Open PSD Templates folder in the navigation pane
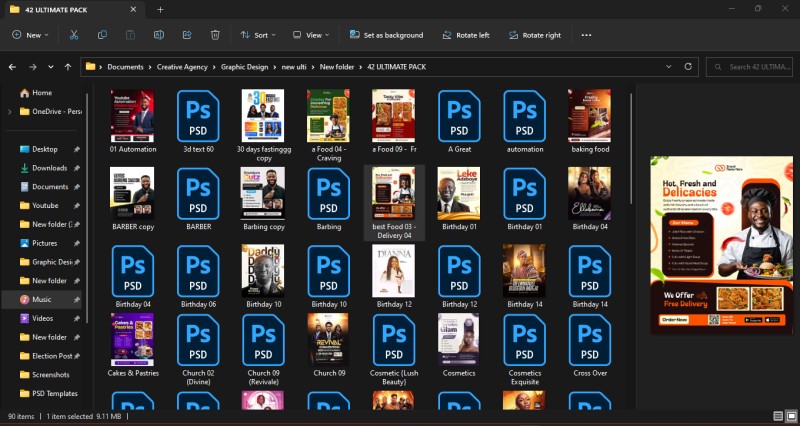 (55, 393)
